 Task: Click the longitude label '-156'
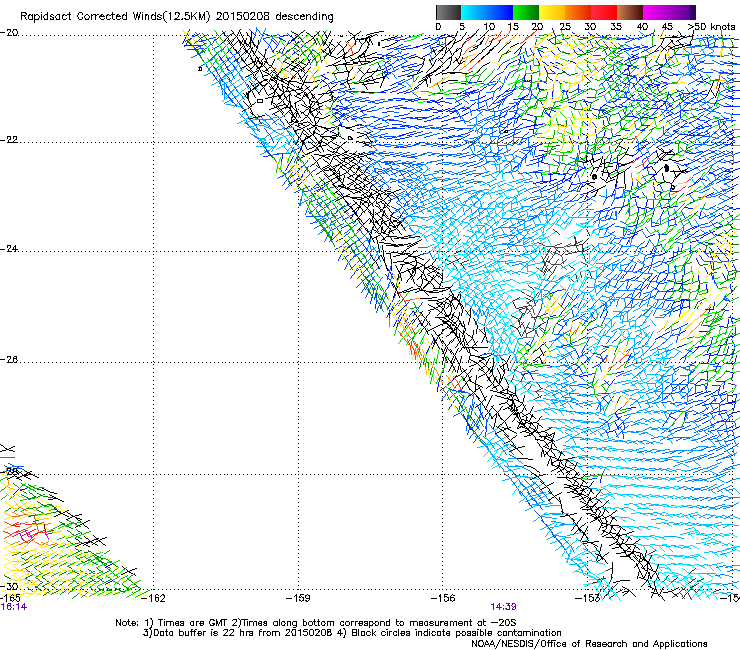443,598
